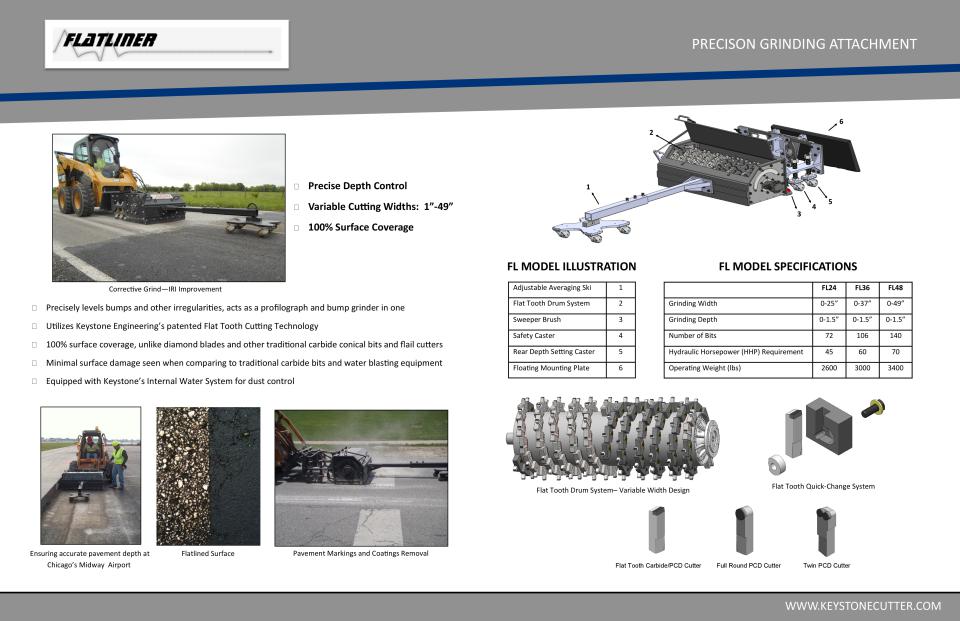Click the bullet box beside '100% surface coverage, unlike'
Screen dimensions: 960x621
click(x=34, y=345)
